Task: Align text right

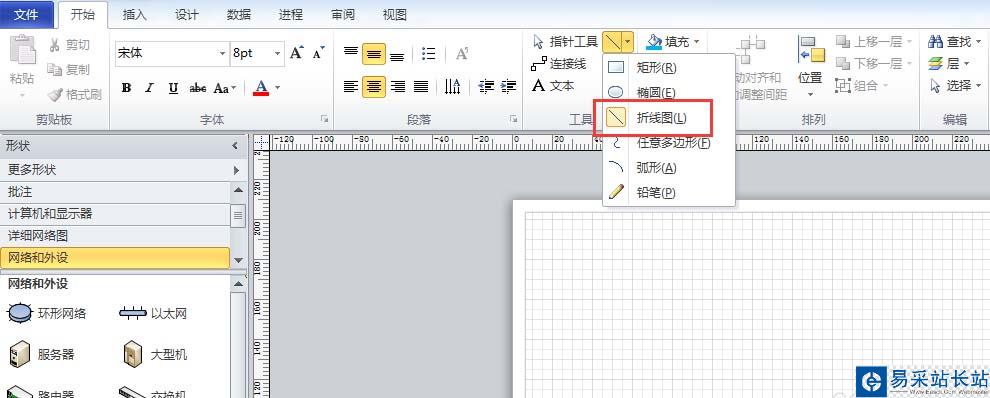Action: (x=398, y=86)
